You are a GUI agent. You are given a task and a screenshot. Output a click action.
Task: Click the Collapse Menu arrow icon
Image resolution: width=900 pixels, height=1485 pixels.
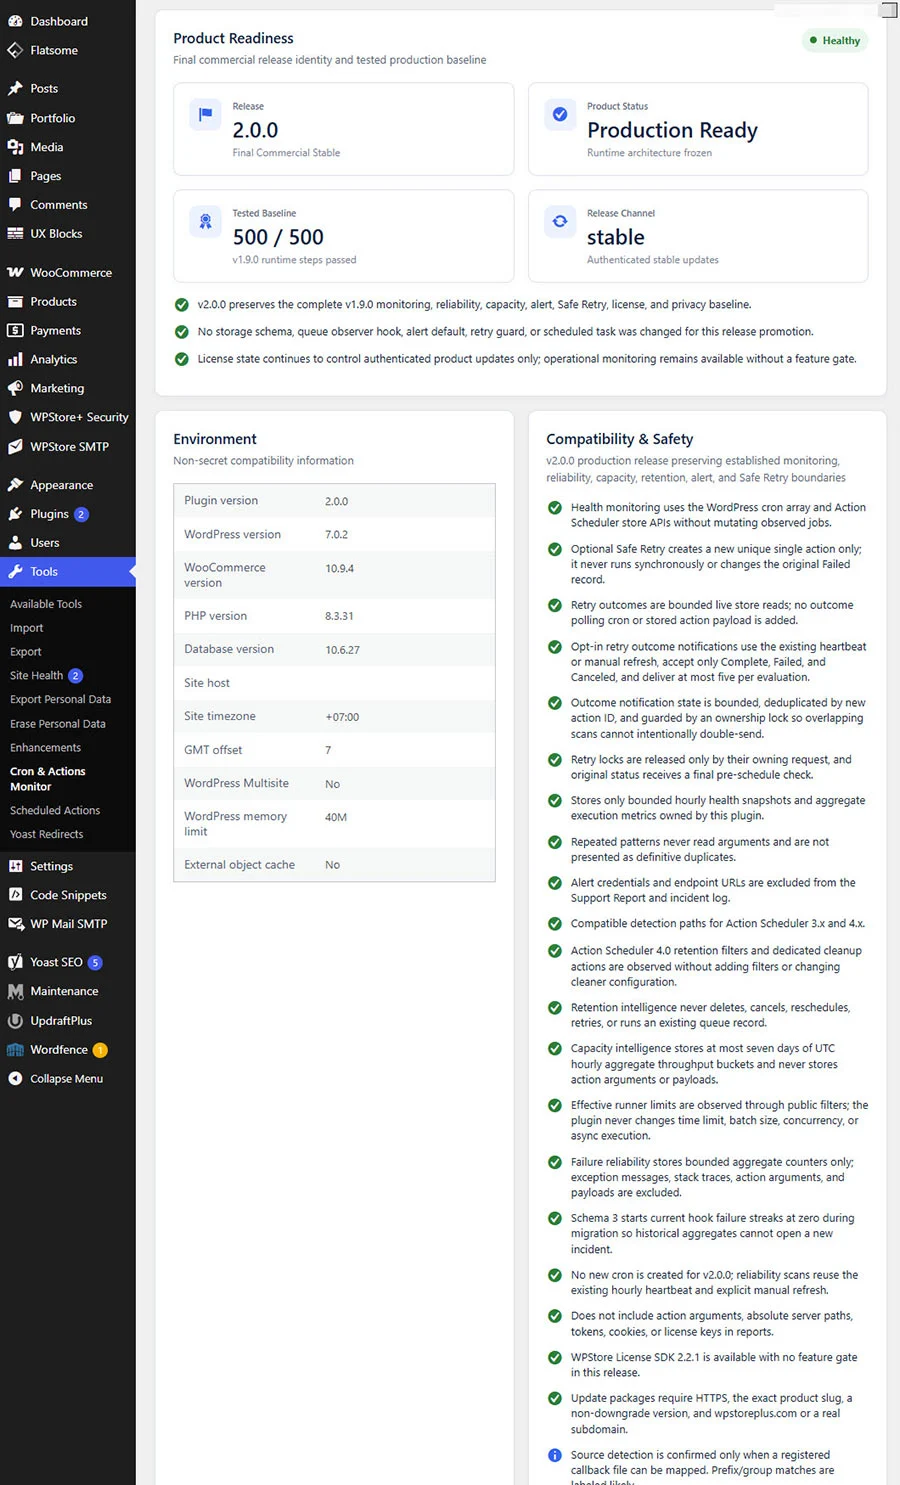[15, 1078]
